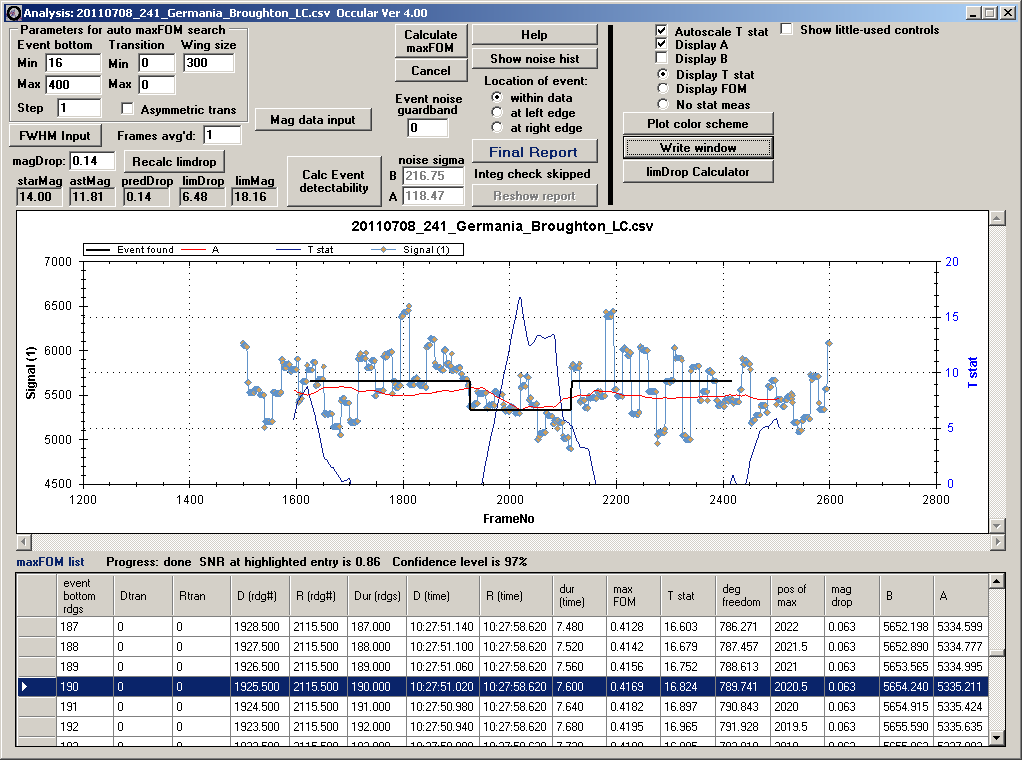
Task: Click the starMag value field
Action: (x=39, y=196)
